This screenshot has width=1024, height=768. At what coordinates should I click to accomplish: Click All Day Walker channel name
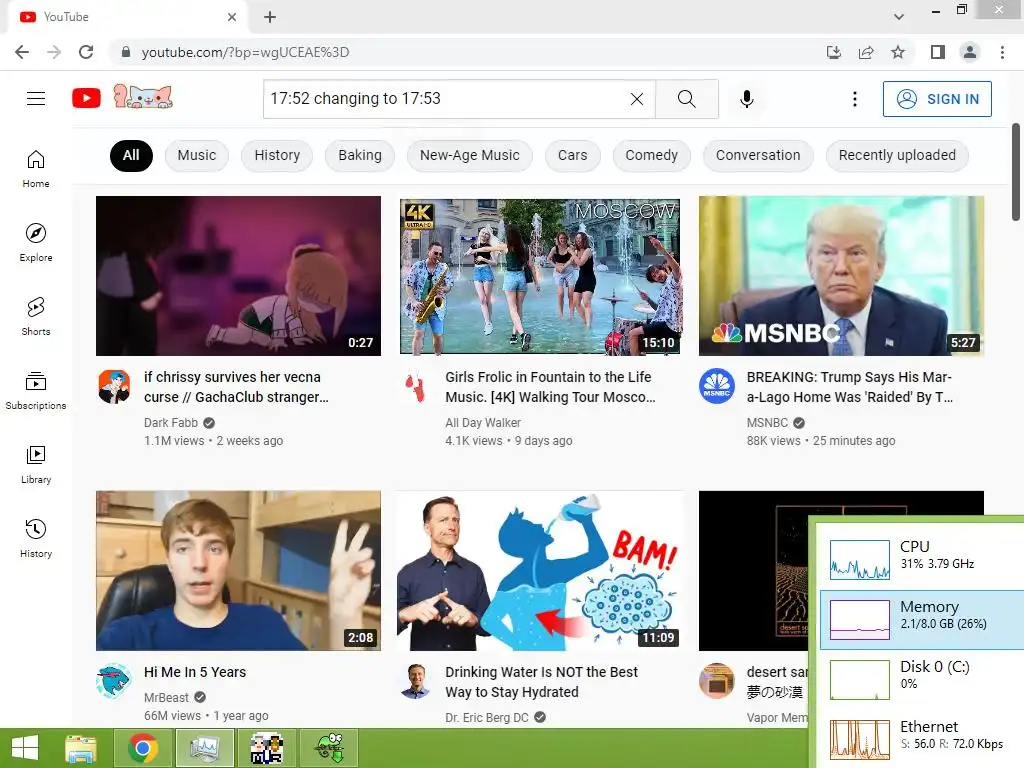[x=483, y=423]
